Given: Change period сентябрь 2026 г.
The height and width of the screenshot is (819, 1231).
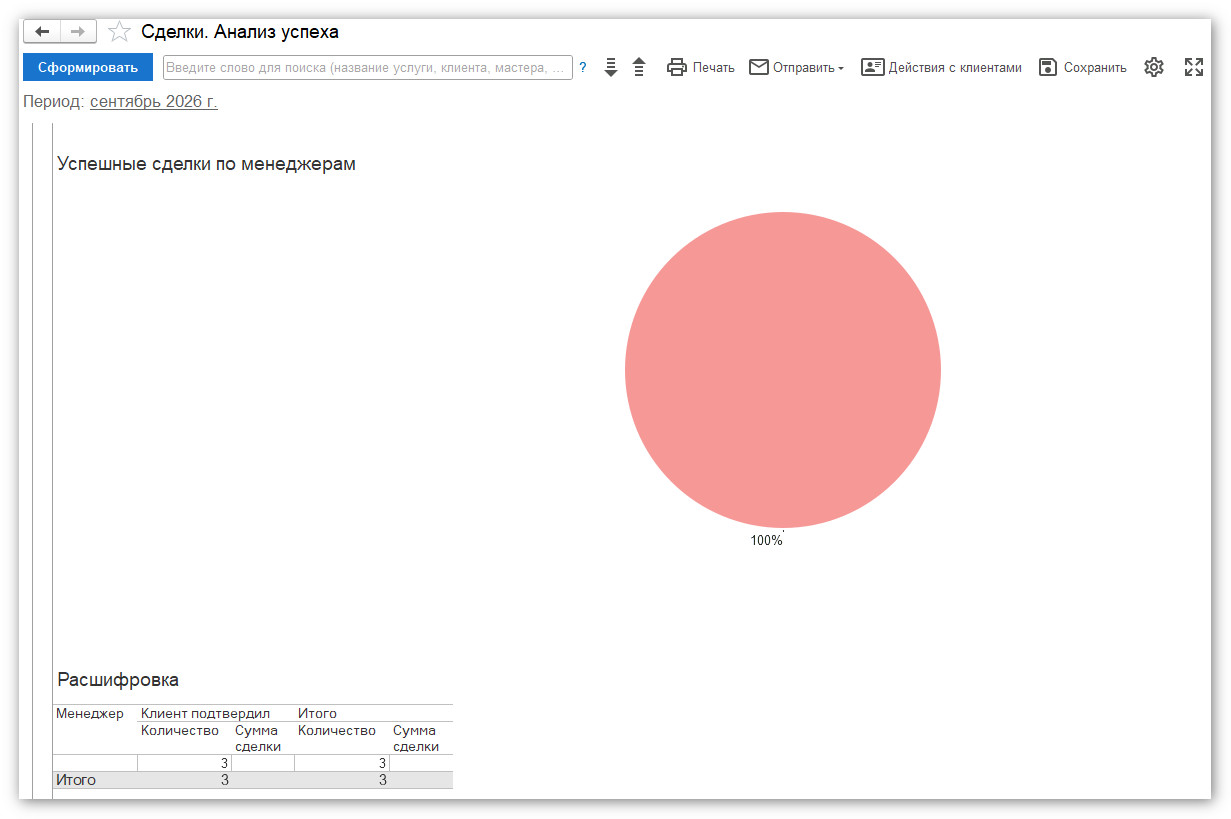Looking at the screenshot, I should 154,102.
